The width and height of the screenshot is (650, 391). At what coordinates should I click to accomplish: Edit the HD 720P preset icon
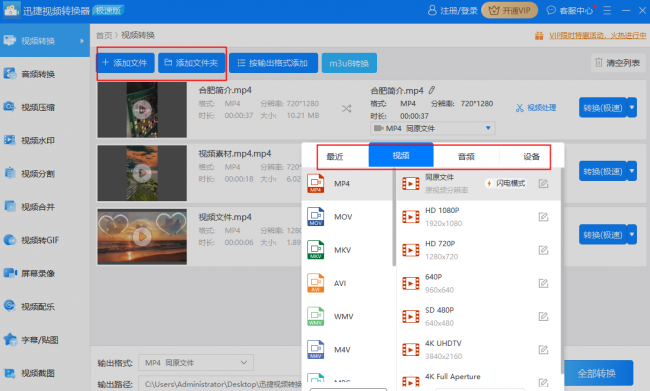point(543,250)
